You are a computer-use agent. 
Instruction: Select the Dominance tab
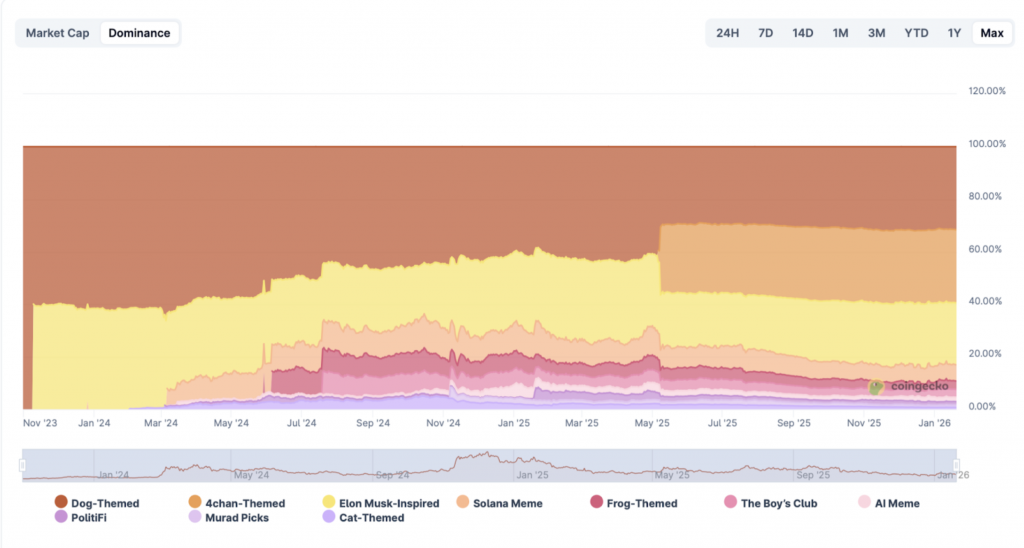[139, 33]
